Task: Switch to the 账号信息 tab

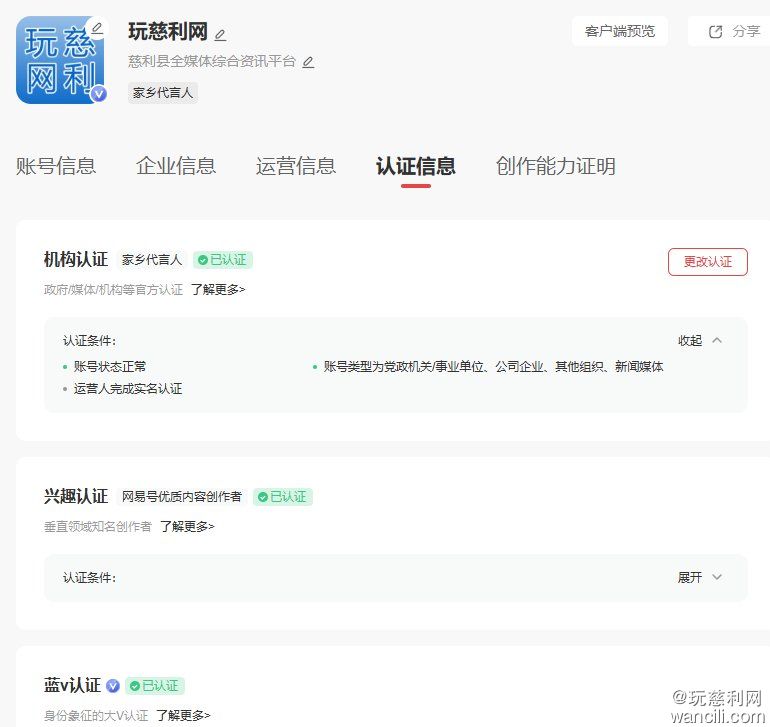Action: coord(56,166)
